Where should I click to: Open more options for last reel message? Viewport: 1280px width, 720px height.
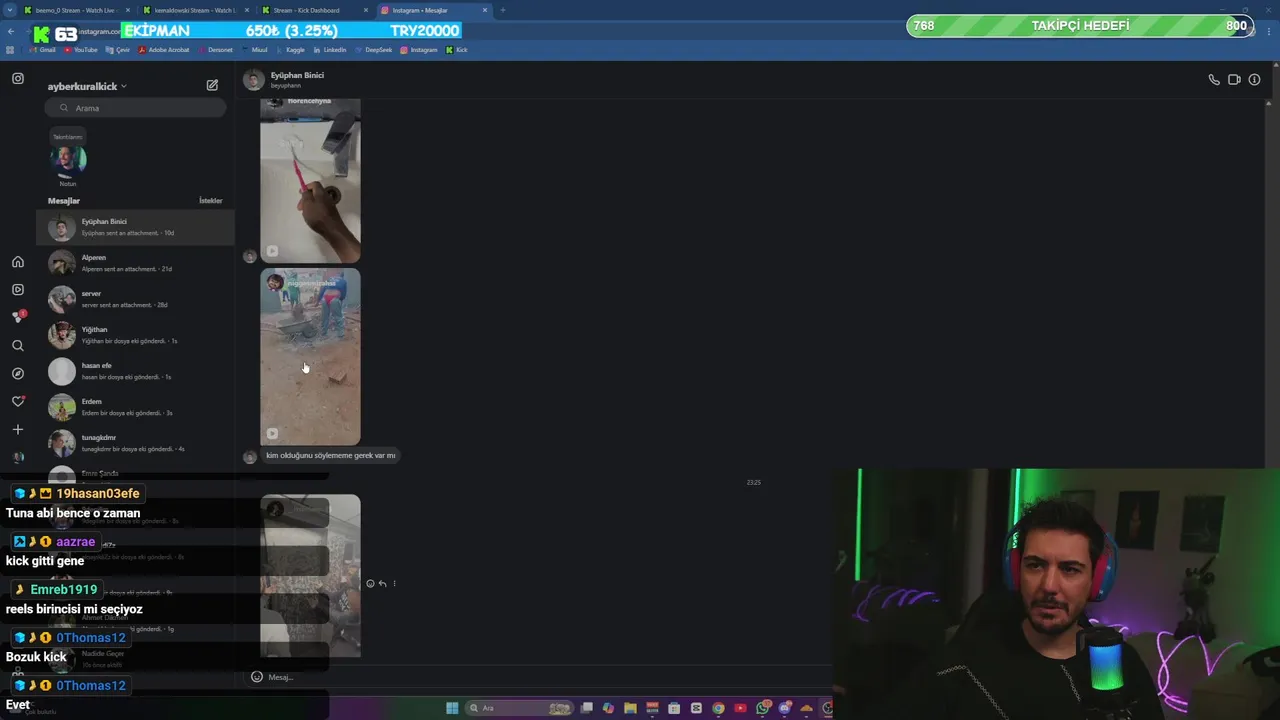tap(394, 584)
